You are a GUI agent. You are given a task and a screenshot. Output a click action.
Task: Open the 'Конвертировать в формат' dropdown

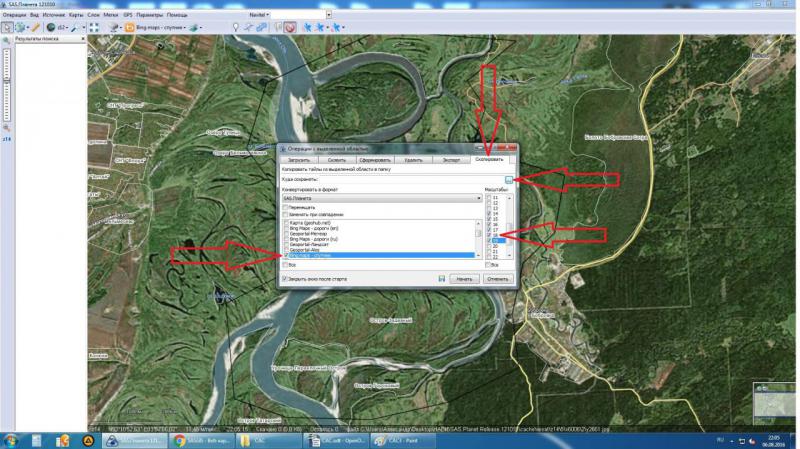(x=382, y=198)
